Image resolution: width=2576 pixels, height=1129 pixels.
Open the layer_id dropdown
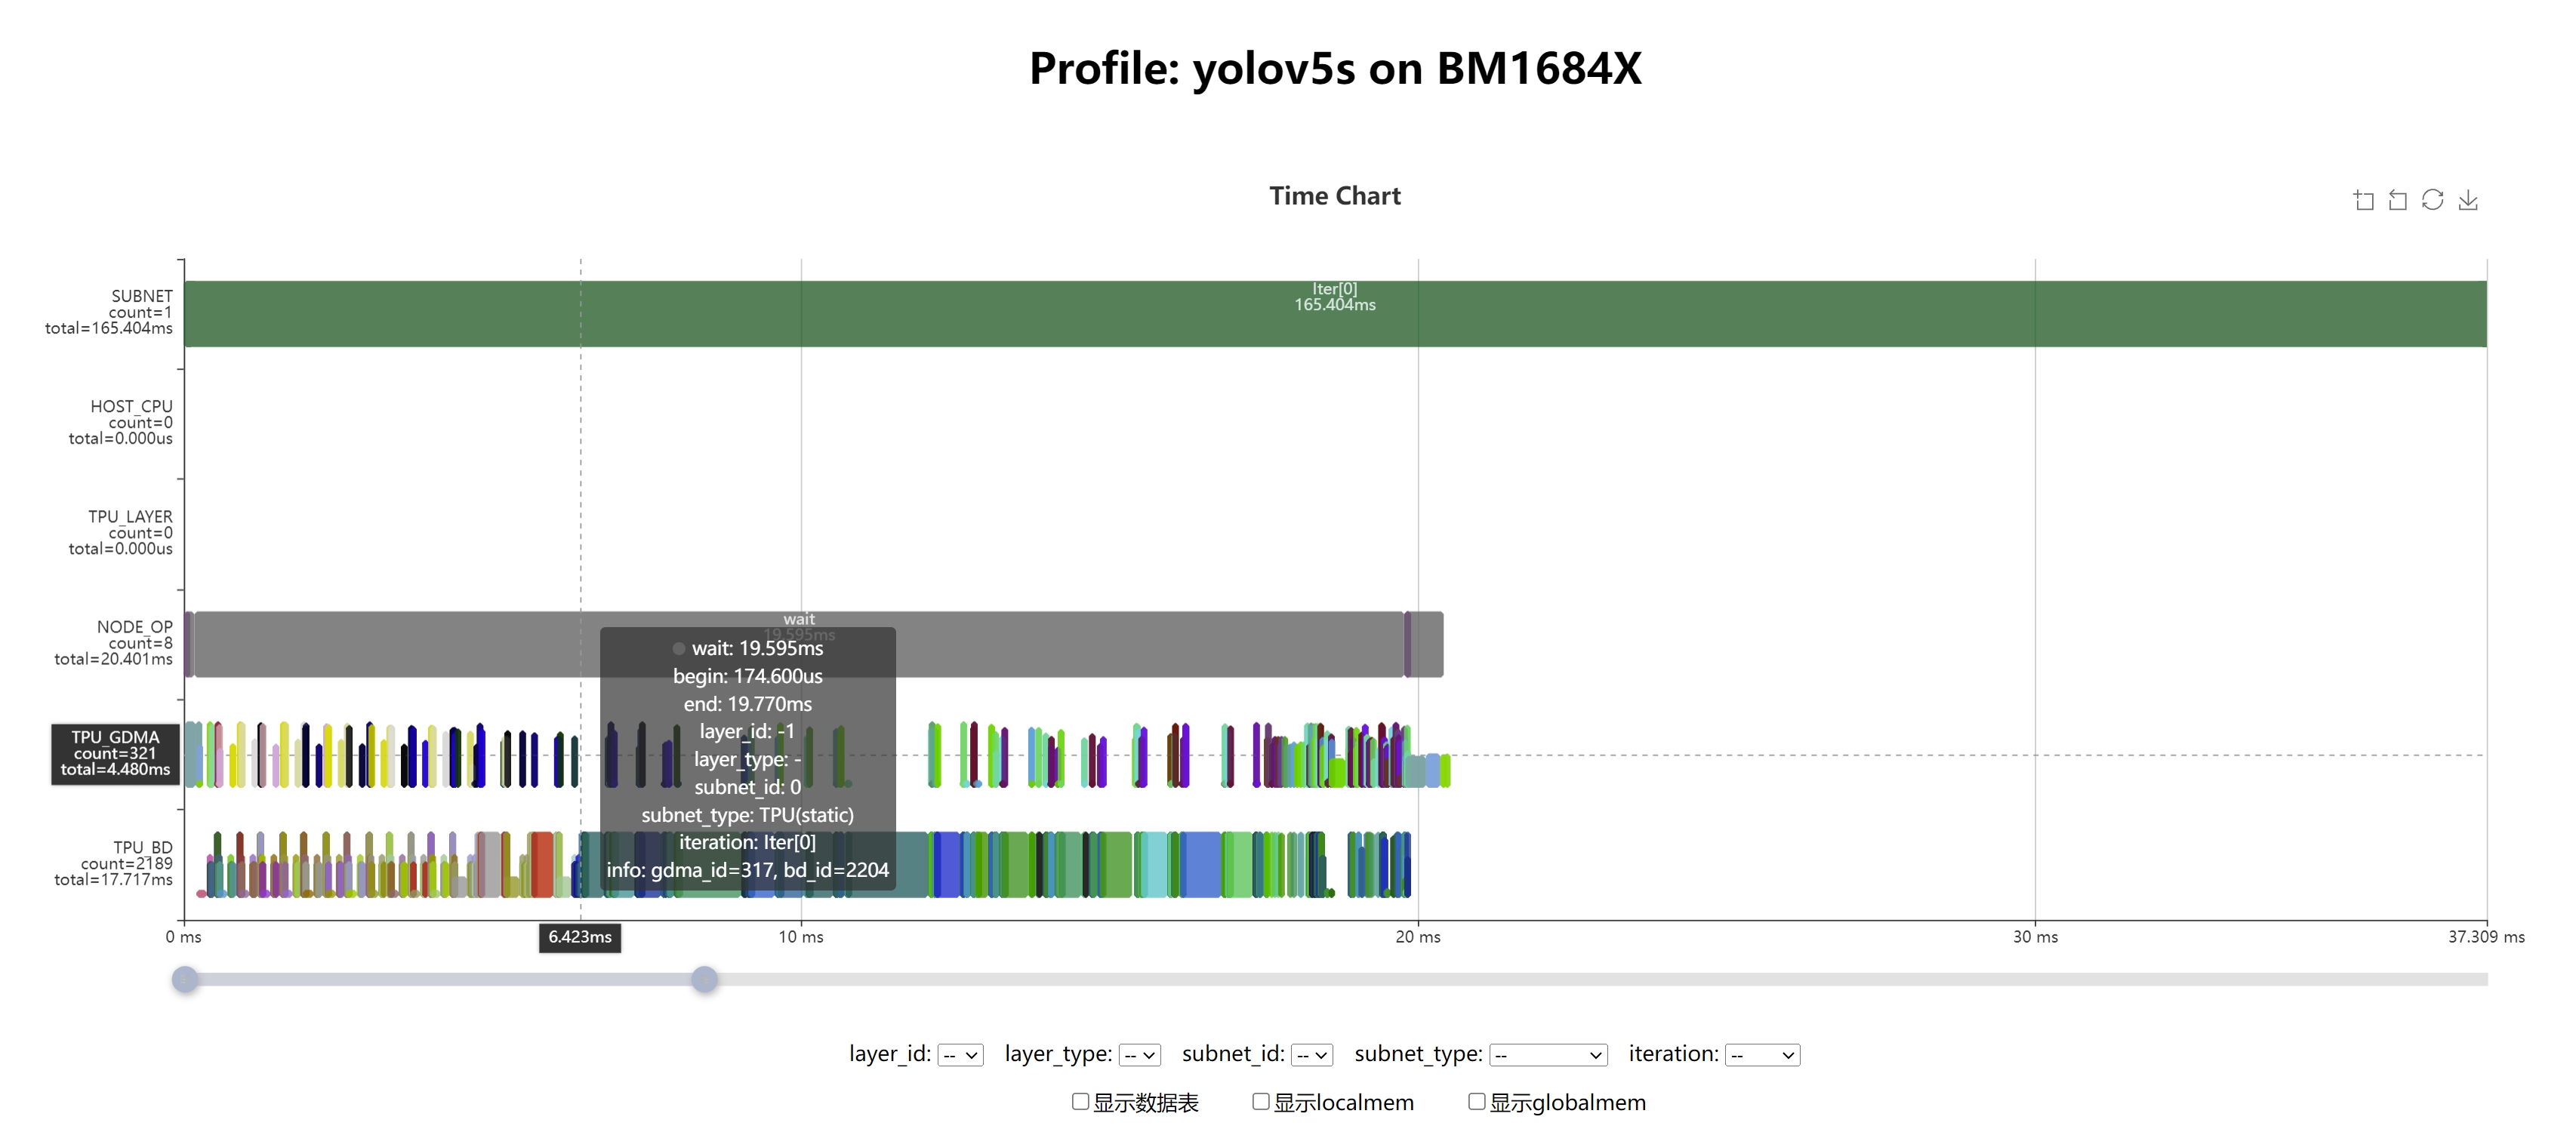tap(960, 1054)
